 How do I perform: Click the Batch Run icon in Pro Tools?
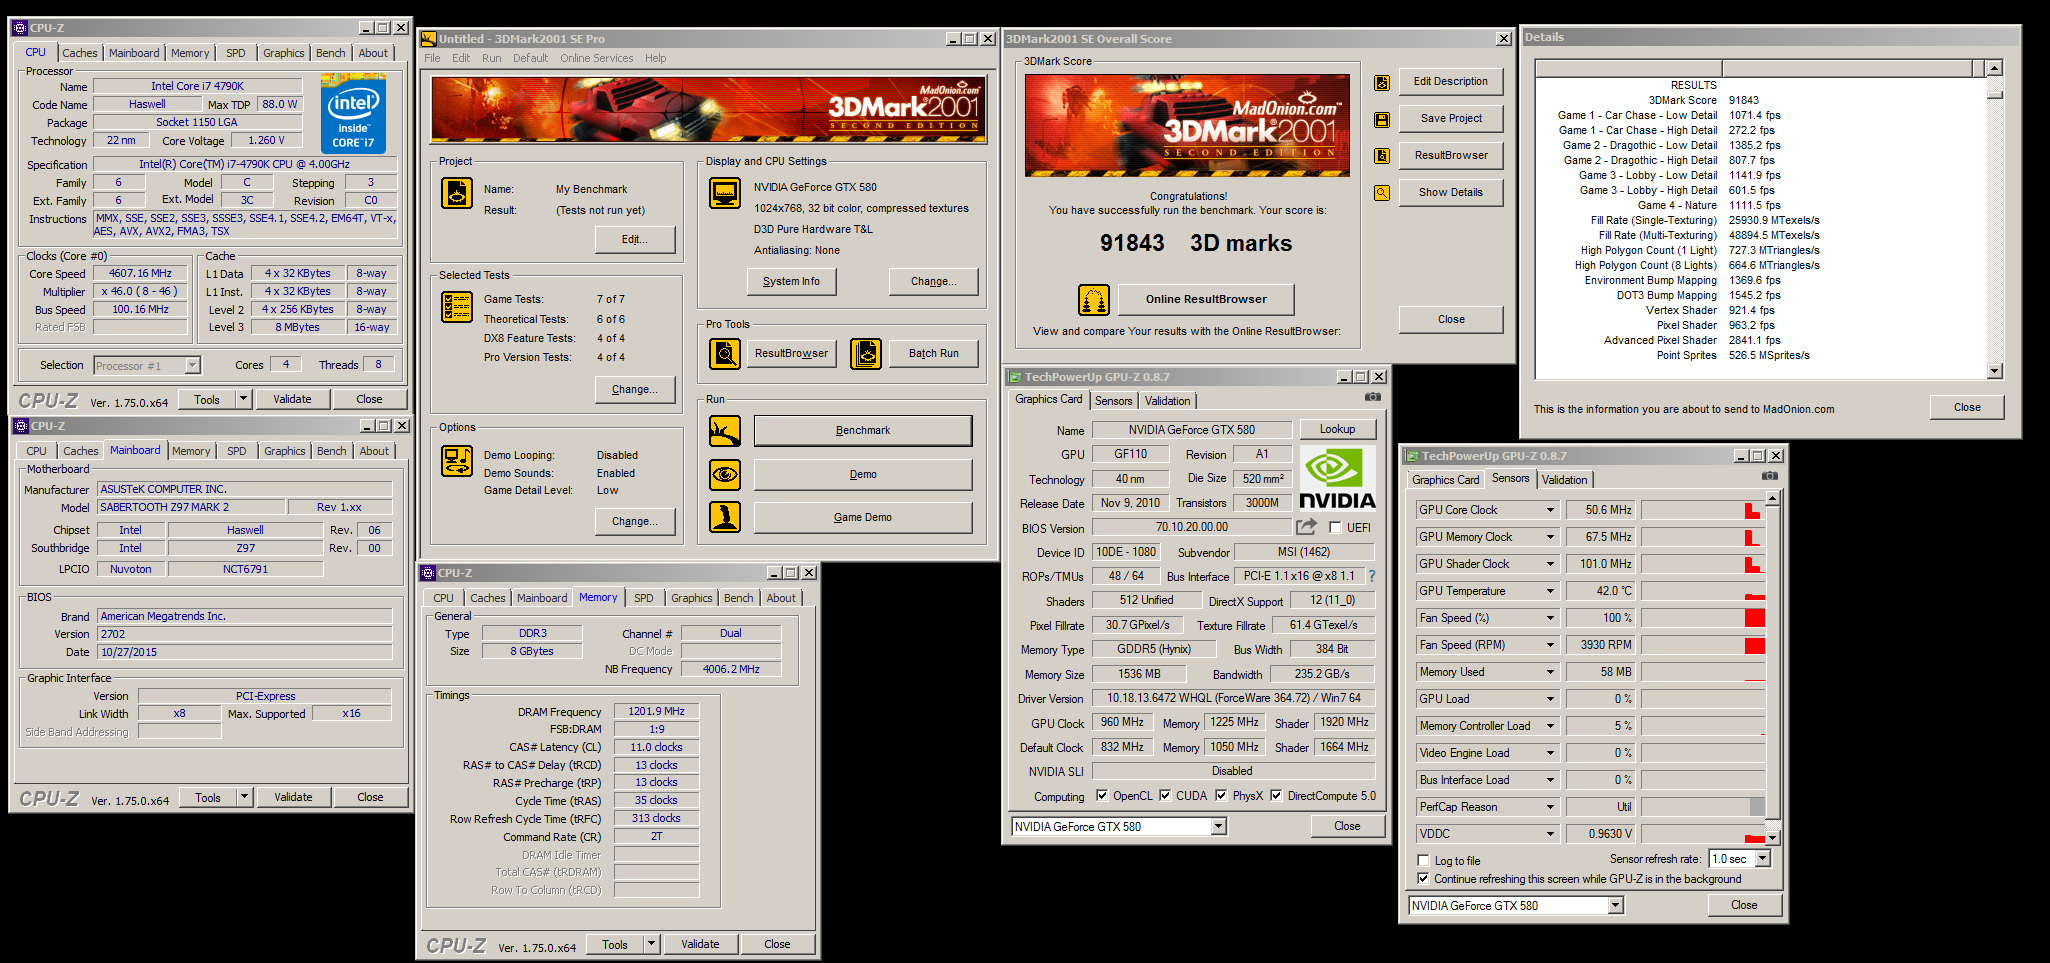(x=866, y=353)
